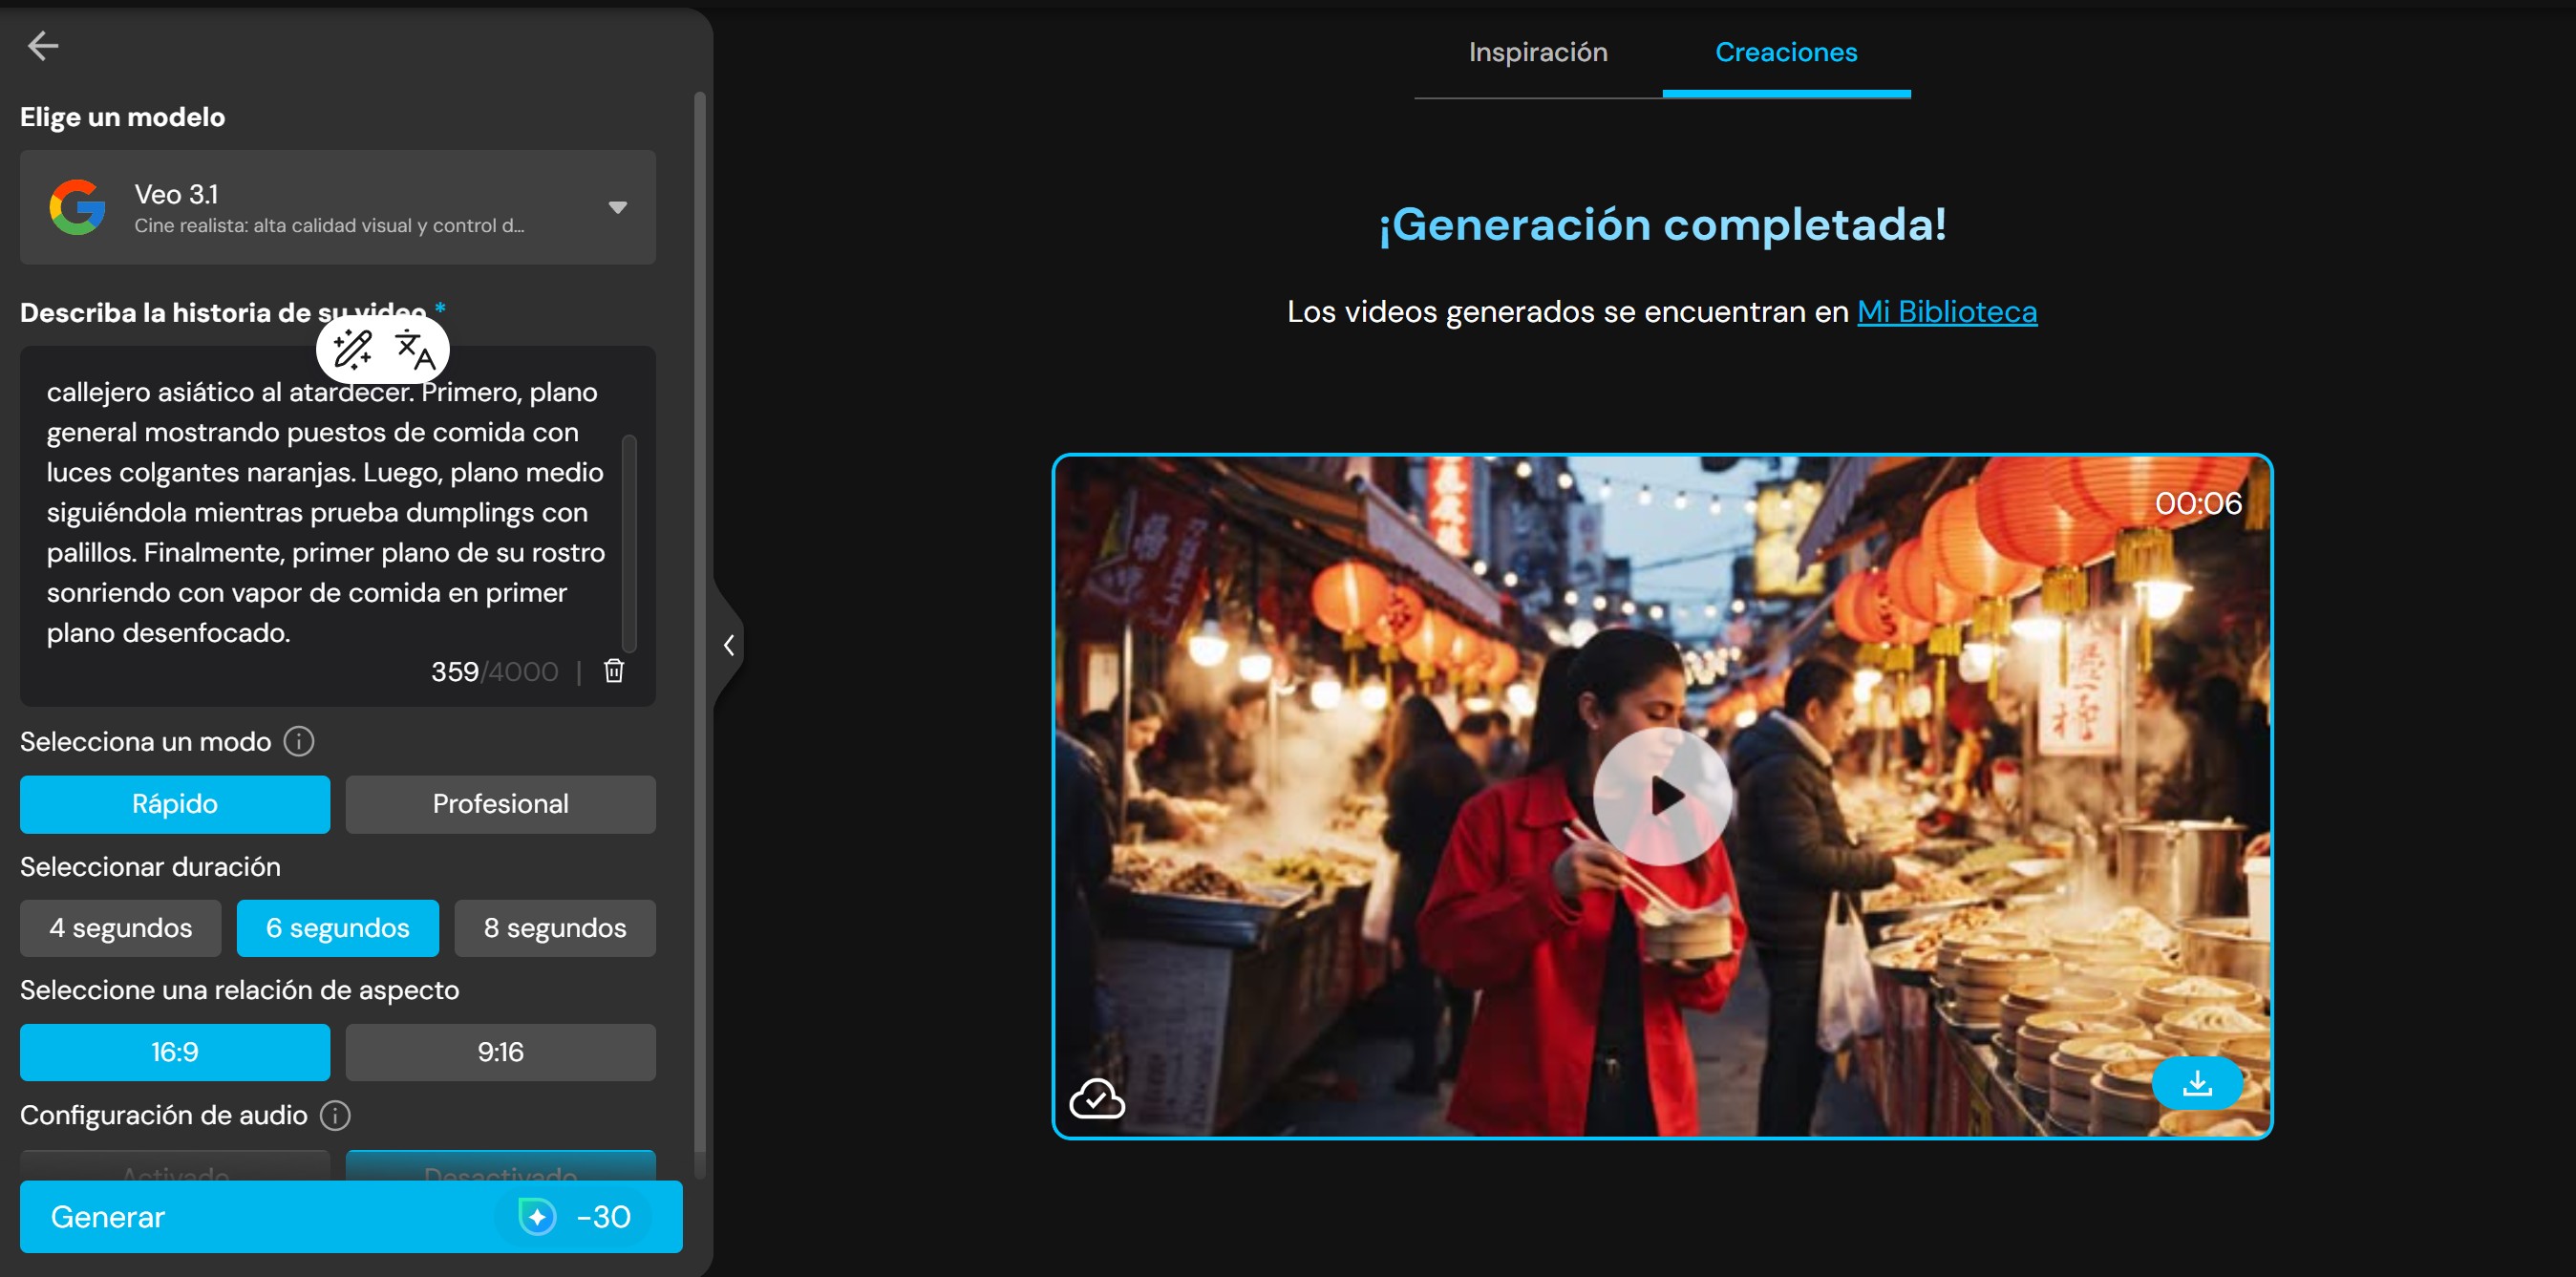Switch to the Inspiración tab

[1537, 52]
